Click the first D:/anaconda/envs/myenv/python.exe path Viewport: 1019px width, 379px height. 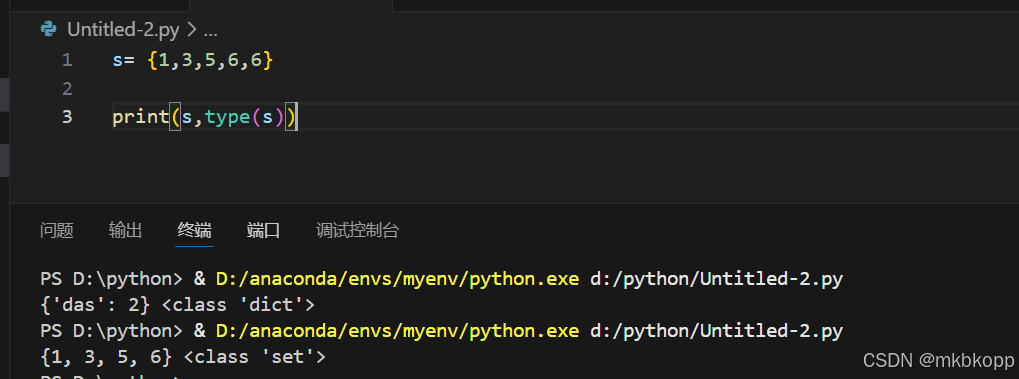(397, 279)
